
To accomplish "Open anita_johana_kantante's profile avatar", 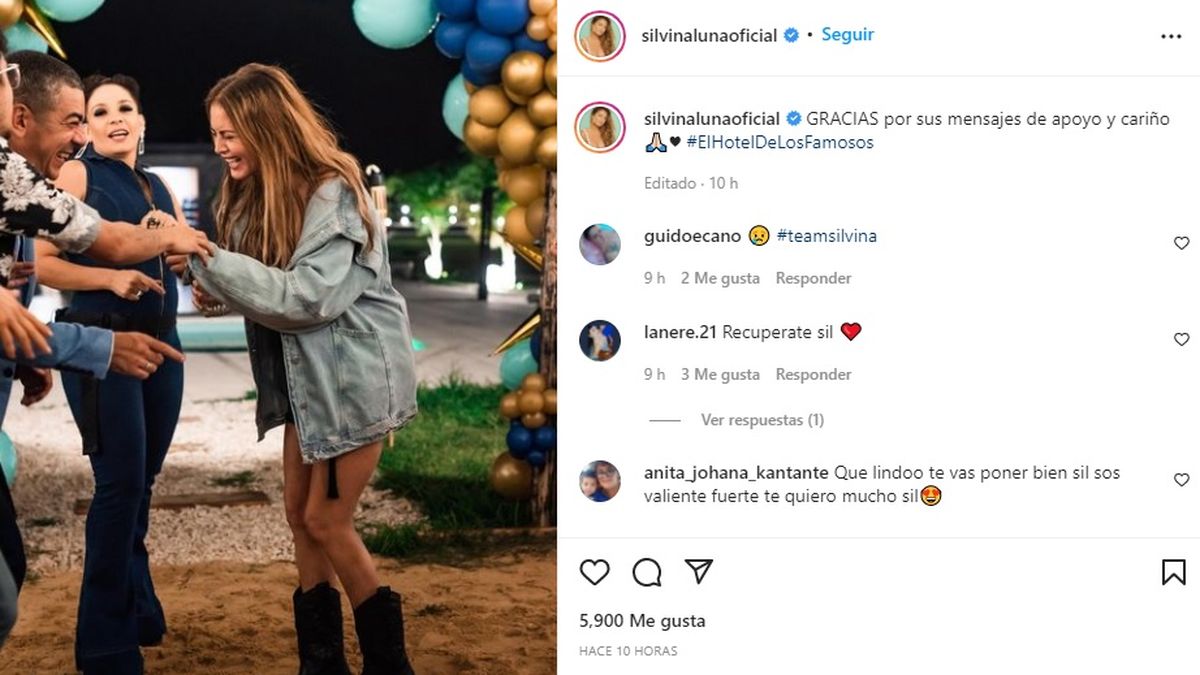I will [x=600, y=481].
